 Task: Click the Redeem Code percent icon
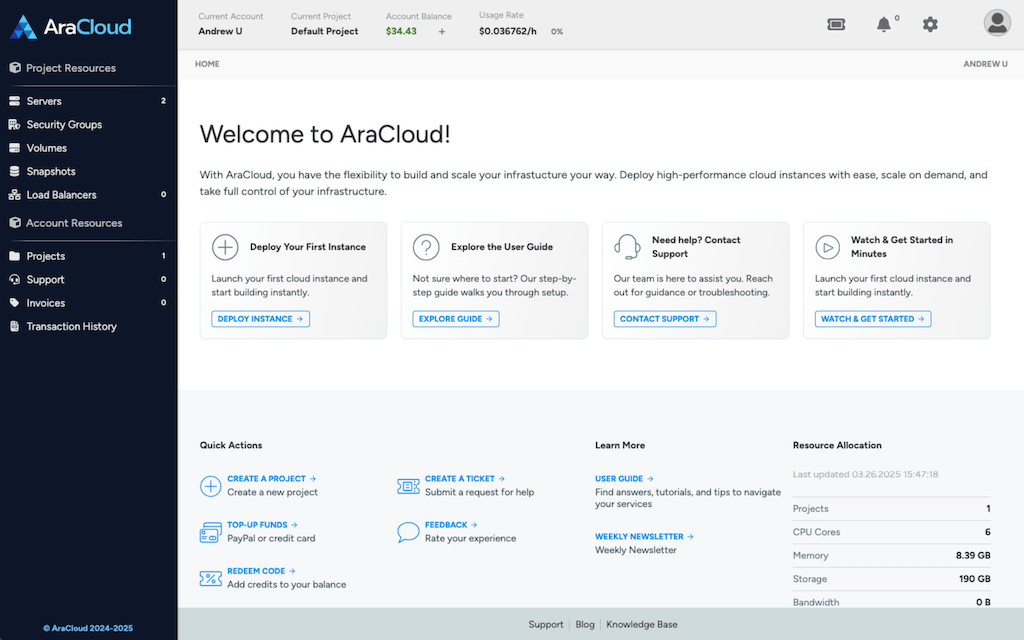(210, 578)
